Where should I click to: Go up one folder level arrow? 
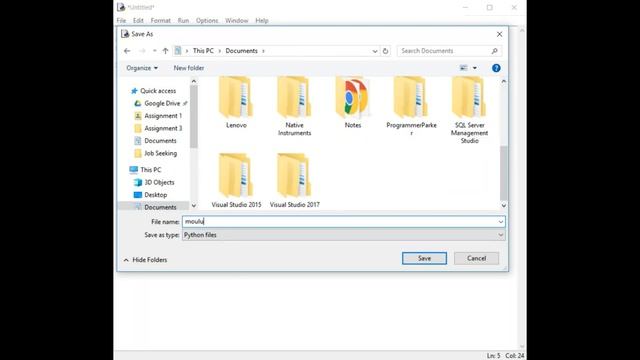[x=165, y=51]
